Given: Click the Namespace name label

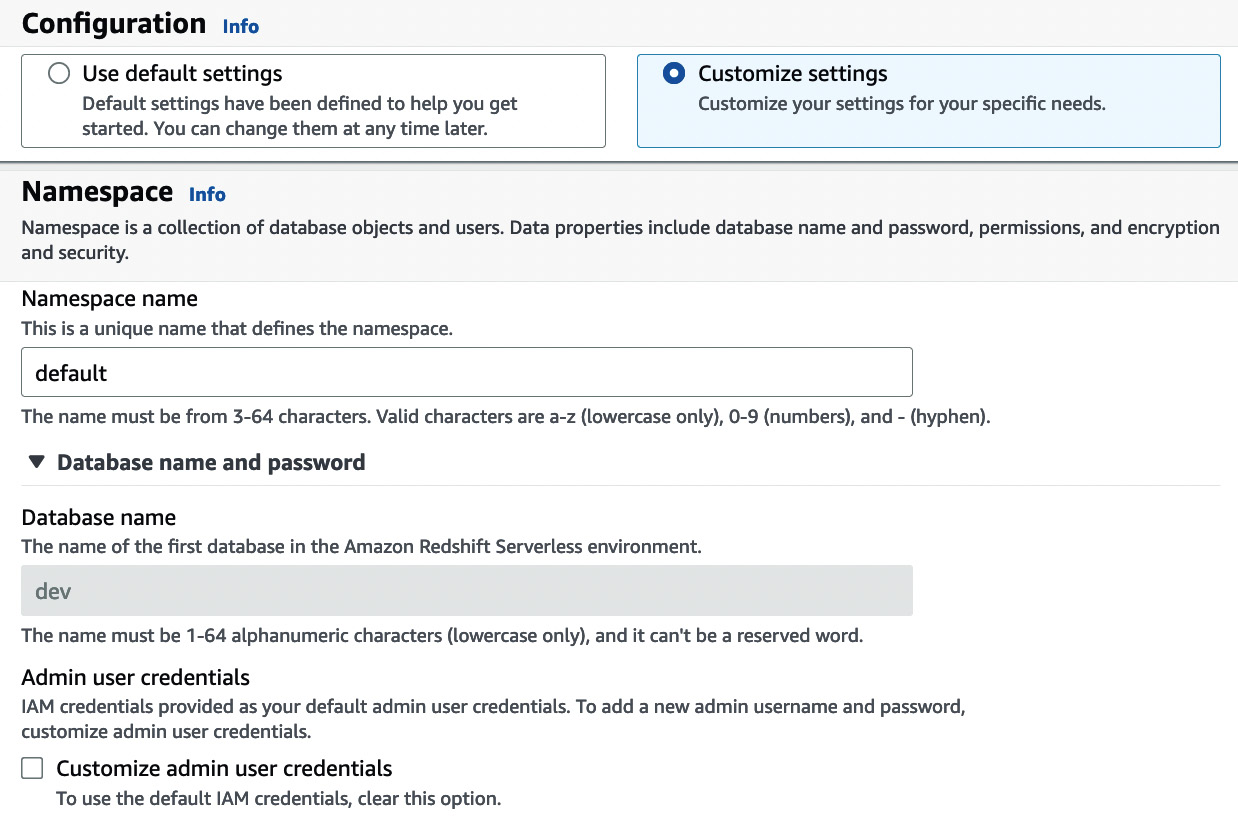Looking at the screenshot, I should pos(109,299).
